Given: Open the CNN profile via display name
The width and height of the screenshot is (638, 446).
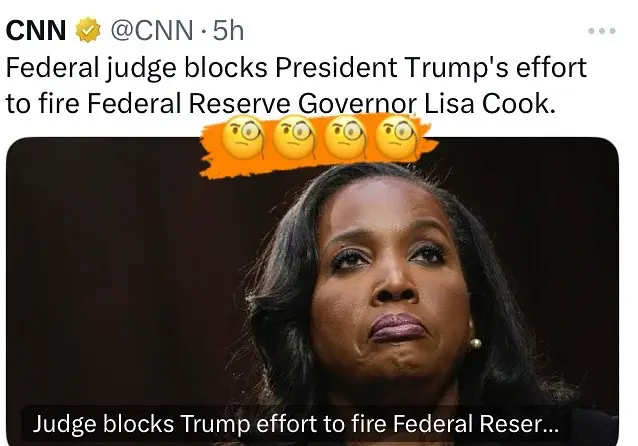Looking at the screenshot, I should click(x=36, y=31).
